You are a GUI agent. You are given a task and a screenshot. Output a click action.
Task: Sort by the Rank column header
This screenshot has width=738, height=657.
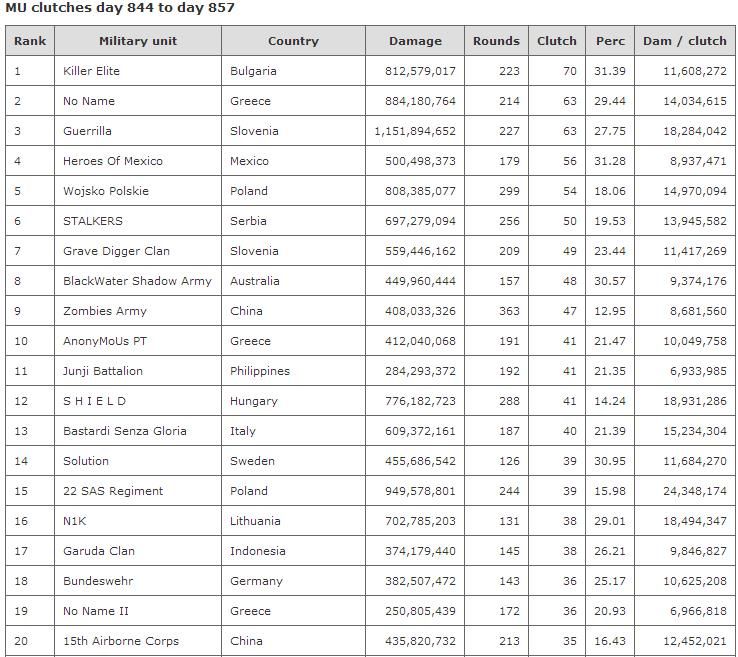pyautogui.click(x=30, y=41)
